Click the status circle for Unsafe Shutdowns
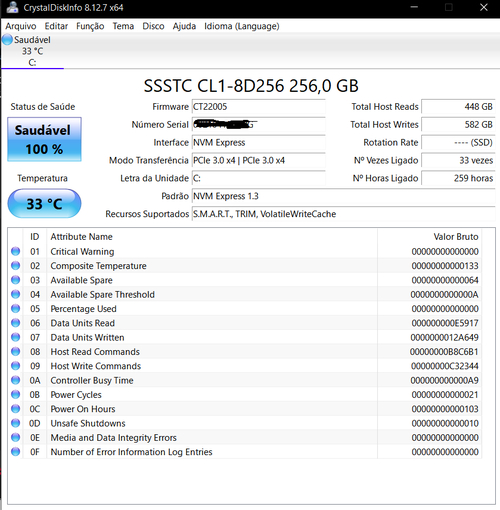Image resolution: width=500 pixels, height=510 pixels. (x=15, y=423)
